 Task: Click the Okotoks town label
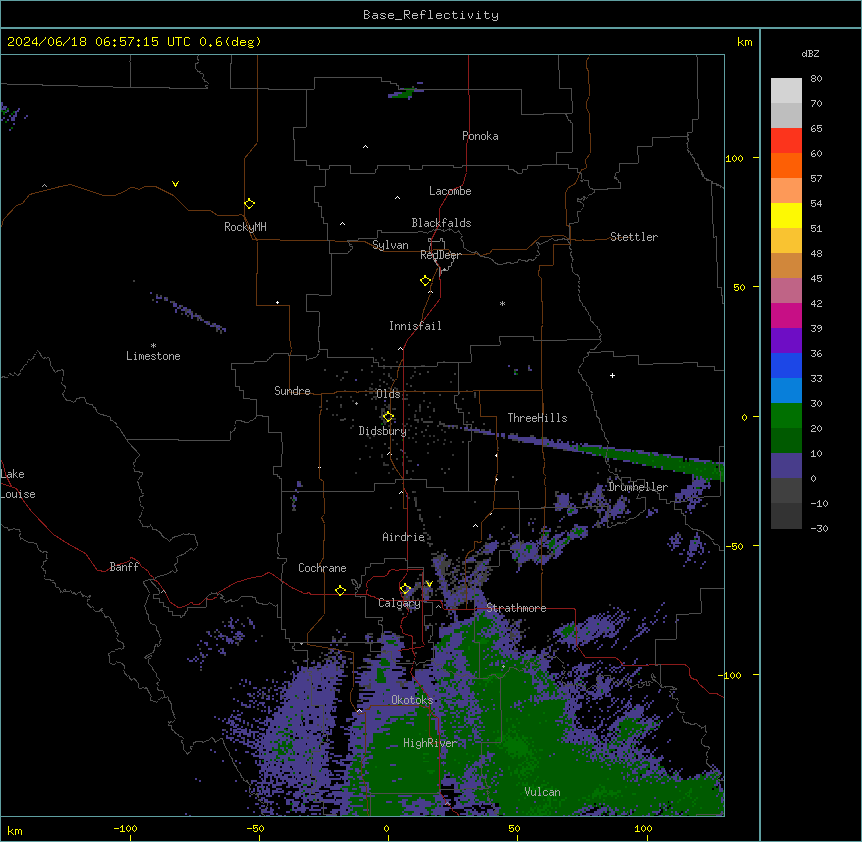pos(412,700)
